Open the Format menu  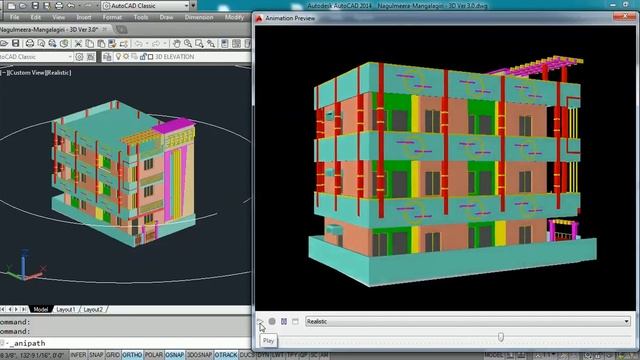(x=112, y=17)
